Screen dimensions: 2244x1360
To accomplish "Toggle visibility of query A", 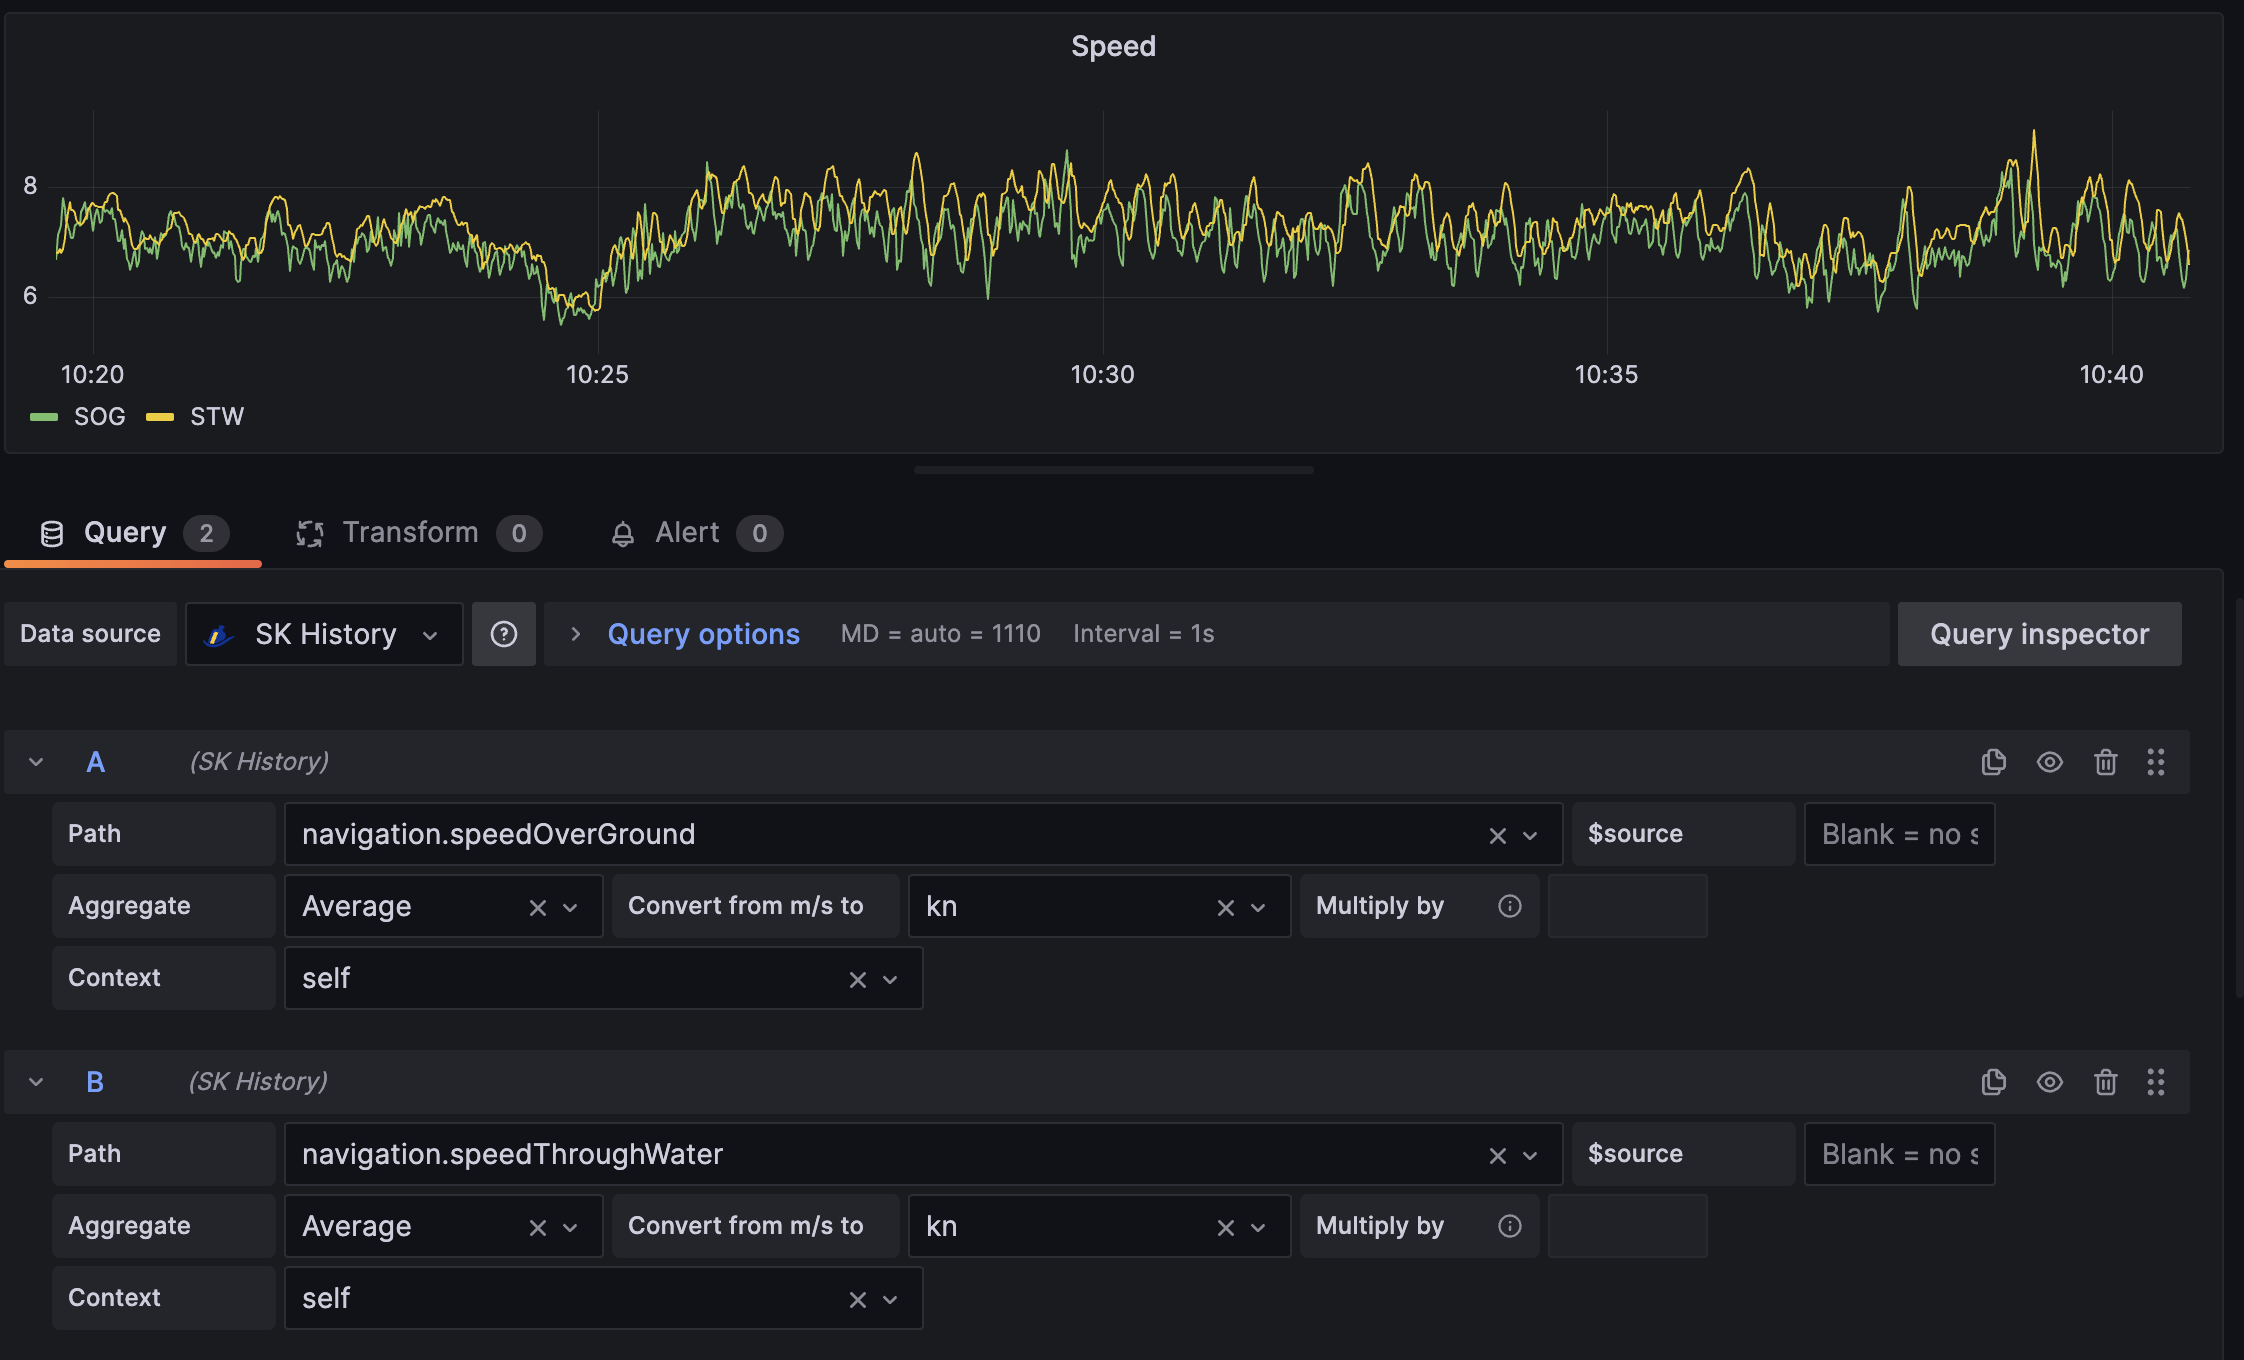I will pyautogui.click(x=2050, y=762).
